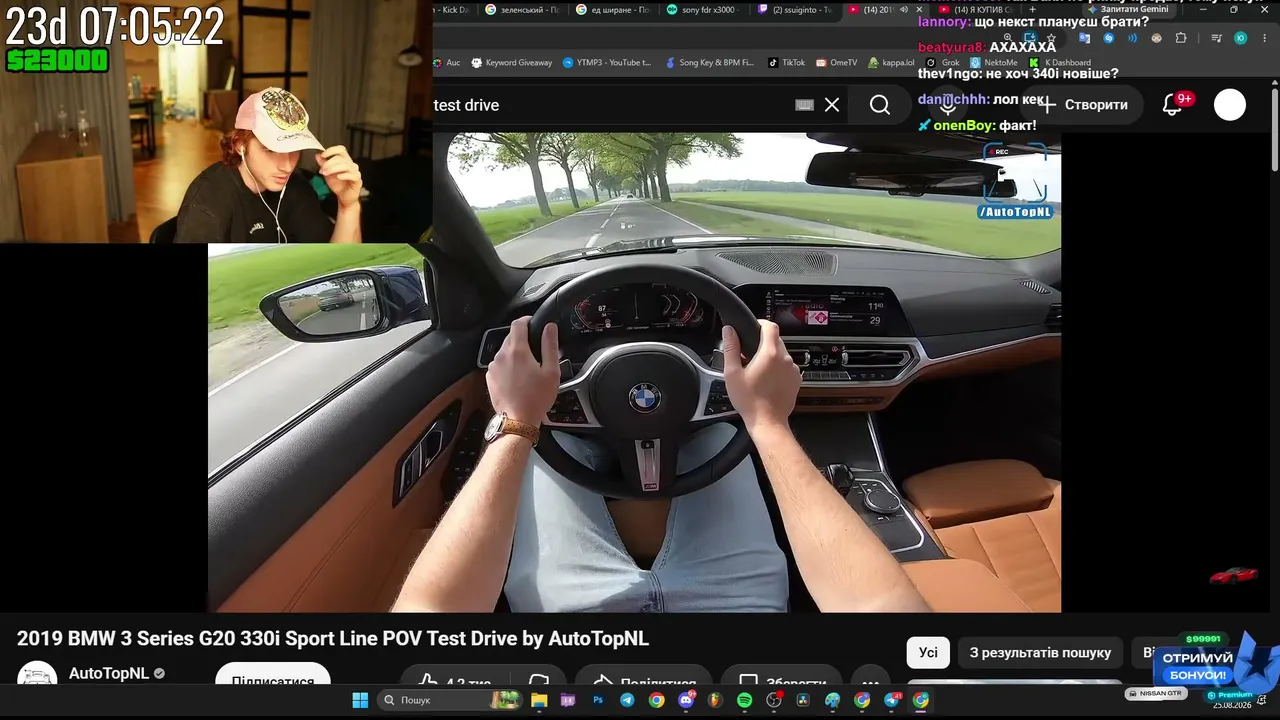Open the TikTok bookmark
Image resolution: width=1280 pixels, height=720 pixels.
[786, 62]
